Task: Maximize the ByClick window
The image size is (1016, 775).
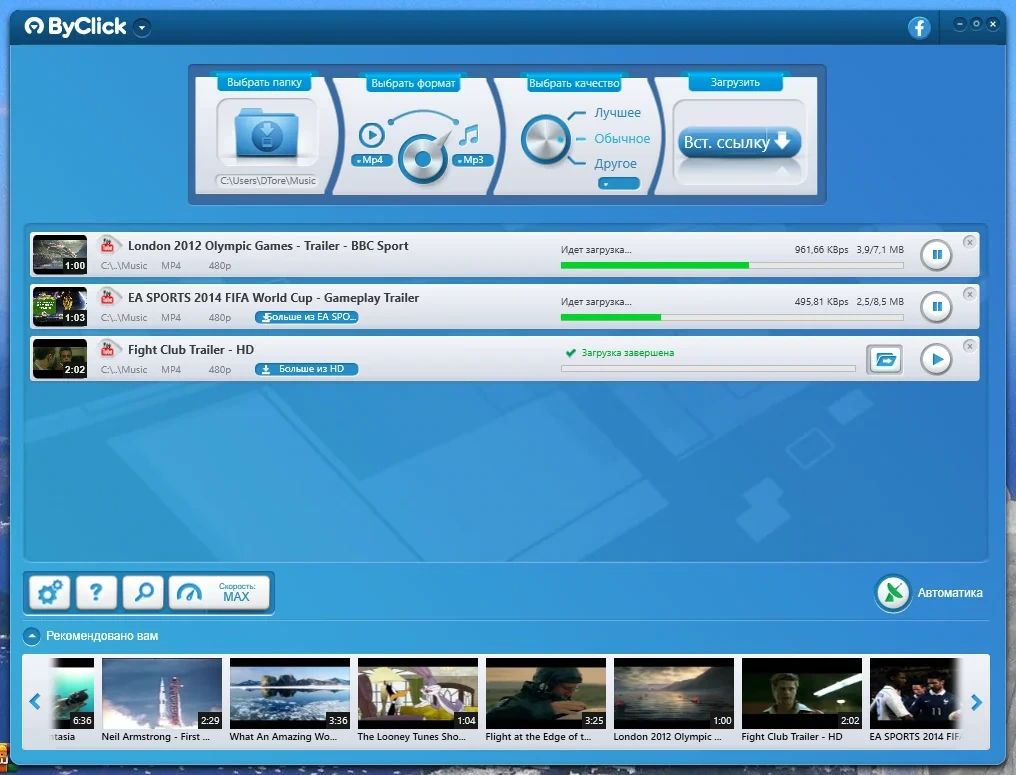Action: click(976, 24)
